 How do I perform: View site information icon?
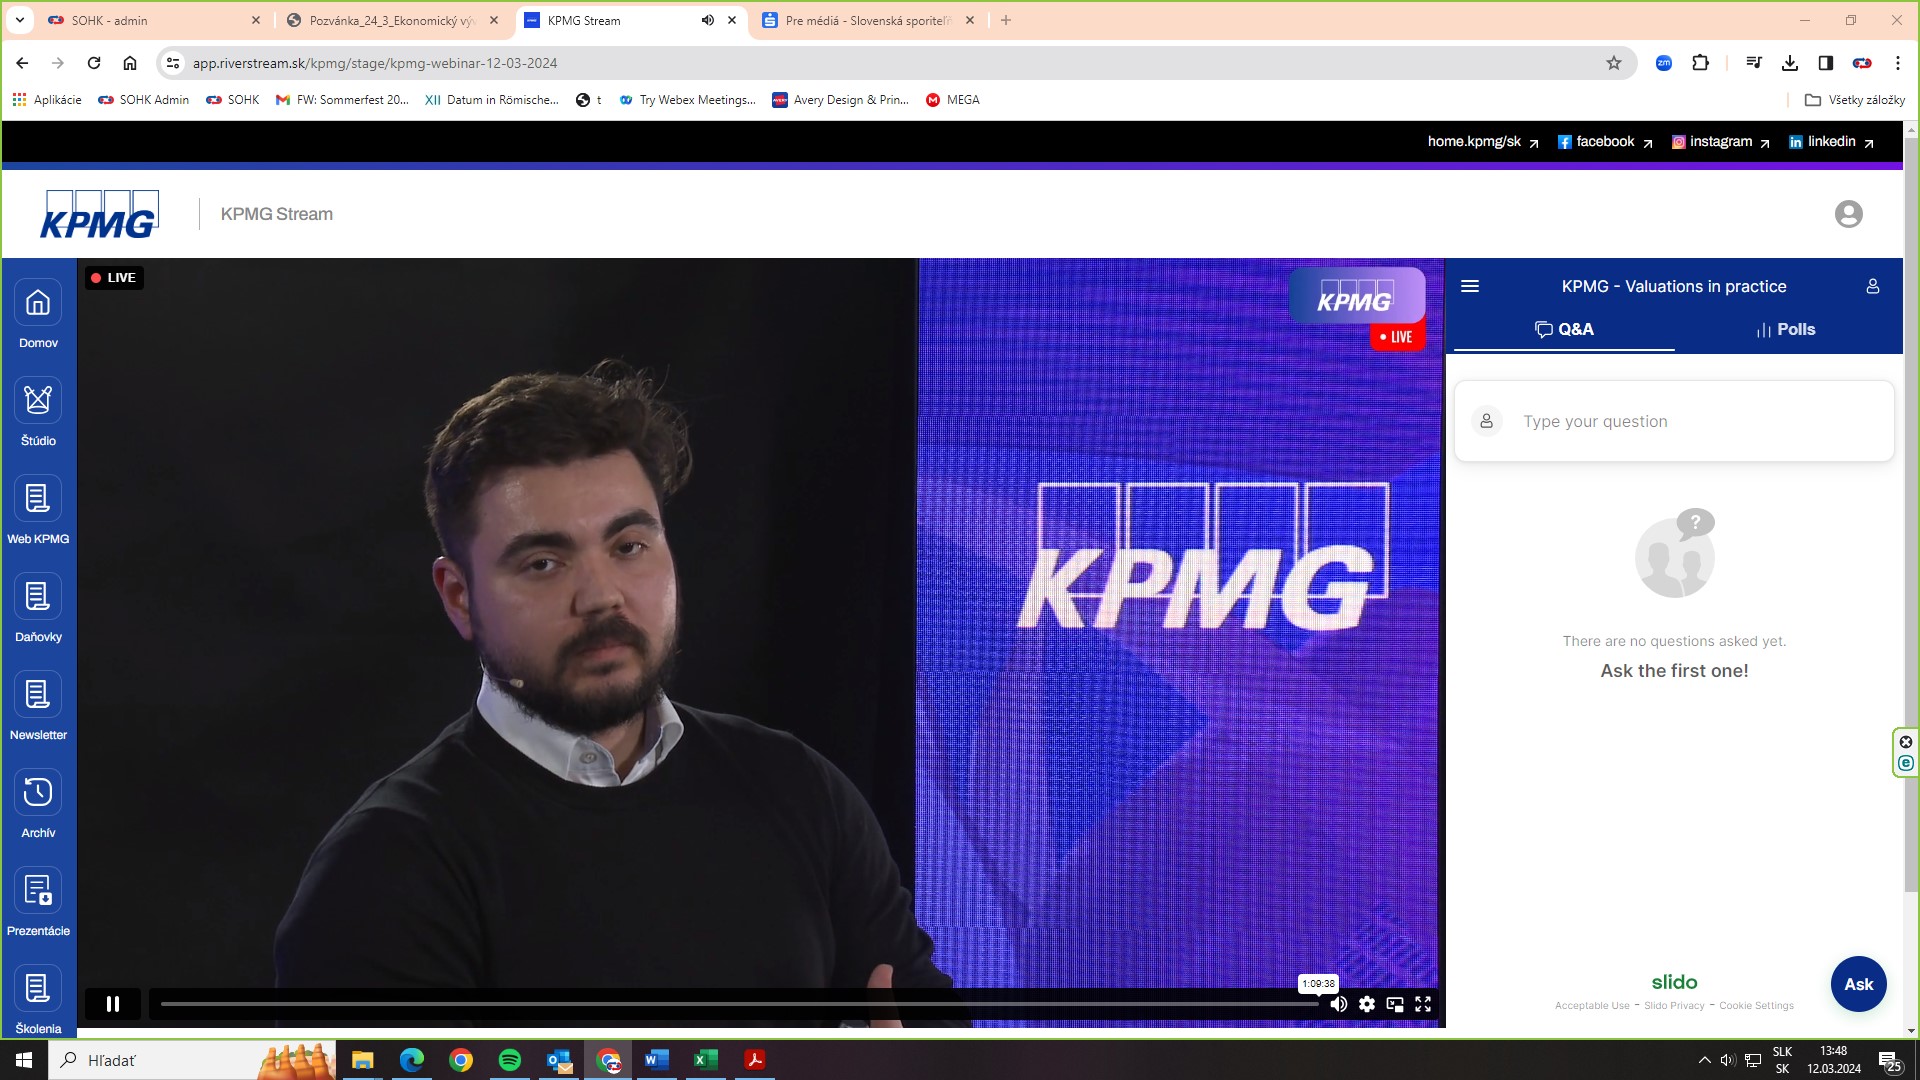(x=173, y=63)
